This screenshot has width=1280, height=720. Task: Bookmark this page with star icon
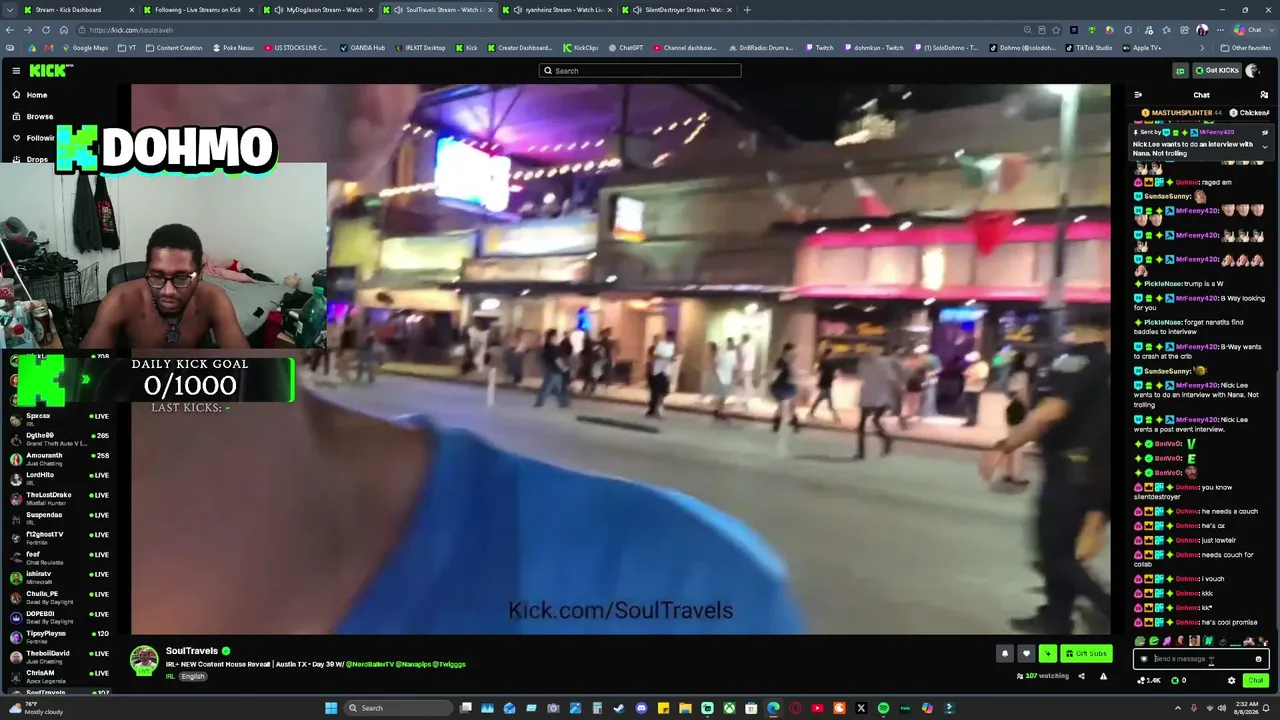coord(1056,30)
